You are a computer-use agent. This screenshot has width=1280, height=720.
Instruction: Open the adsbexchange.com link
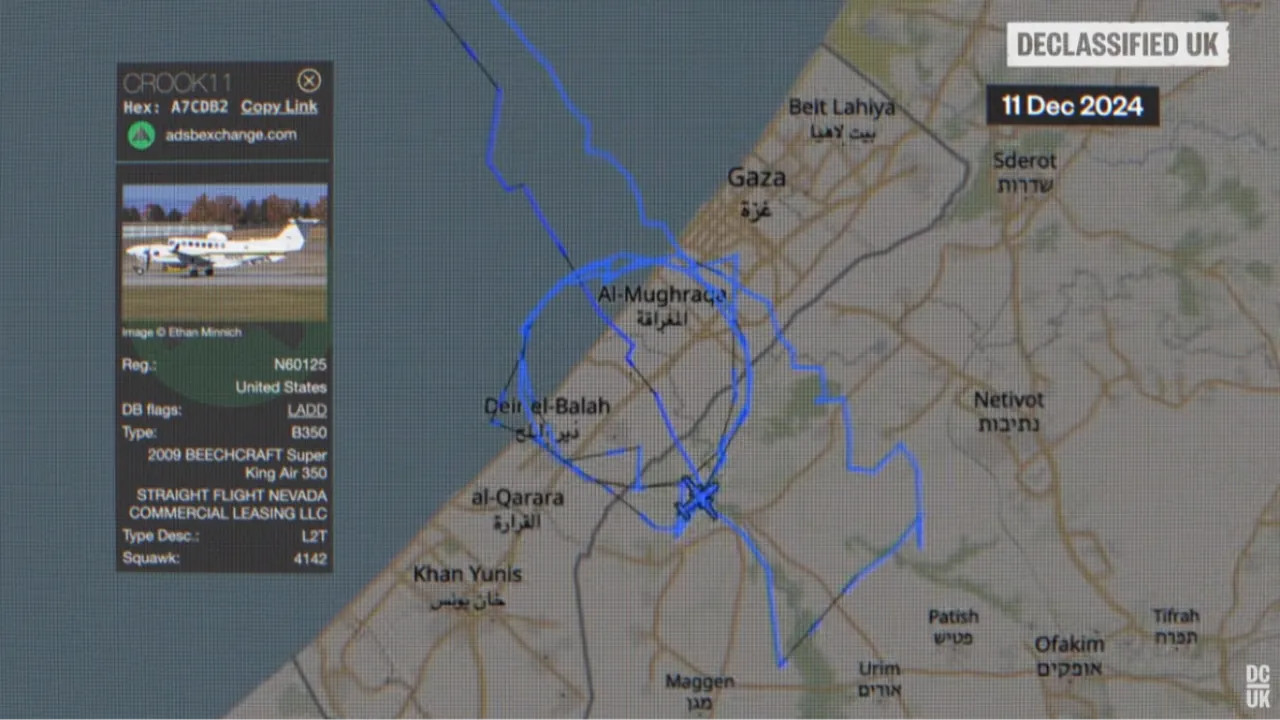point(231,135)
